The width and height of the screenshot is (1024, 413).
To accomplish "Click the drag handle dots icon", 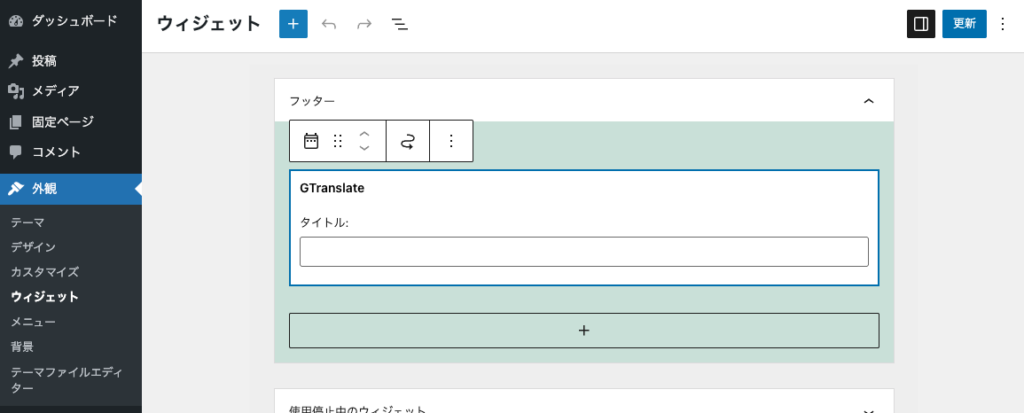I will click(338, 141).
